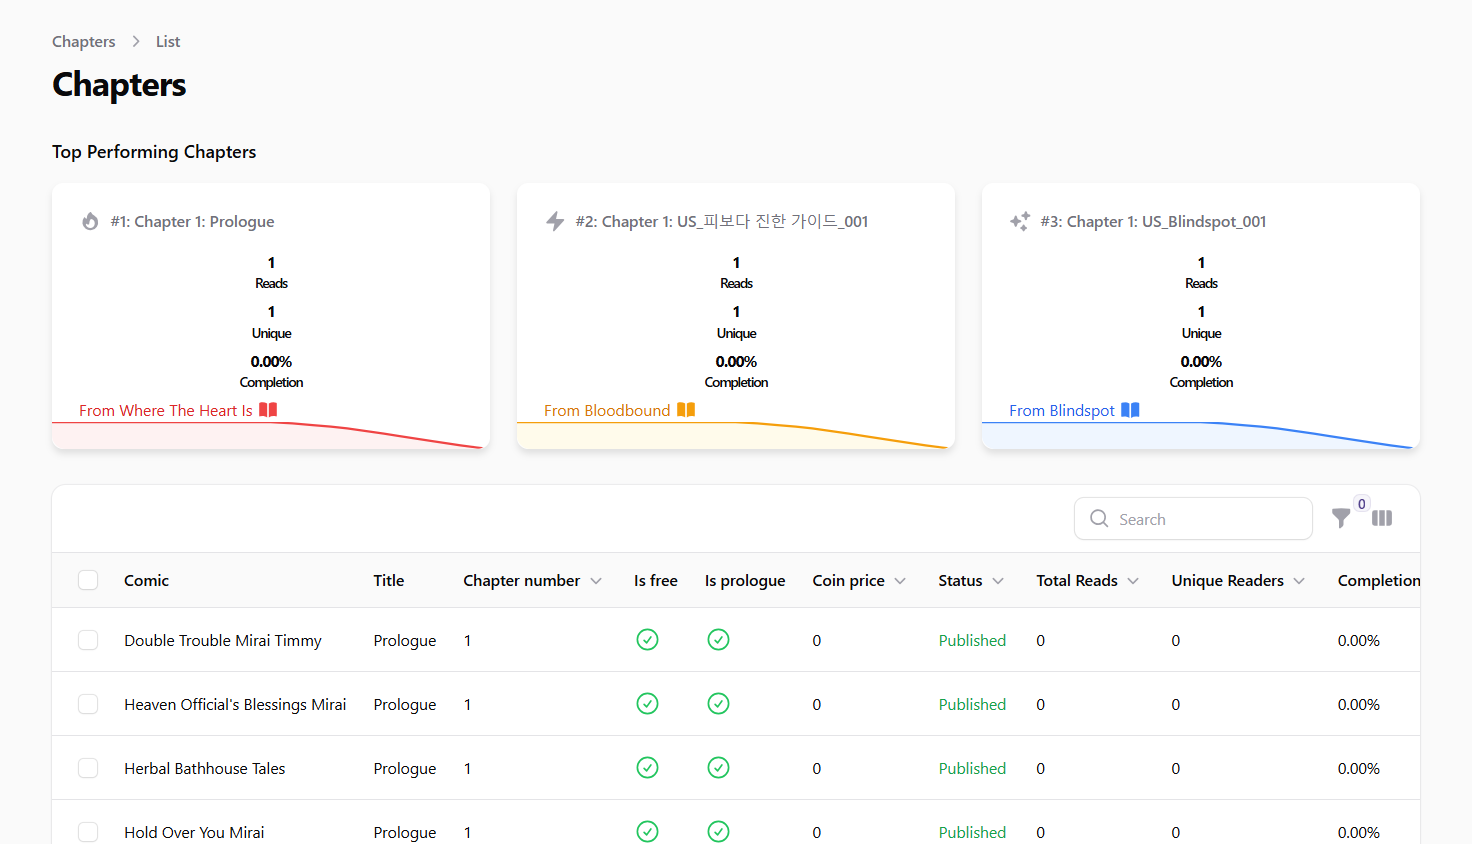The image size is (1472, 844).
Task: Toggle the select-all checkbox in table header
Action: click(88, 580)
